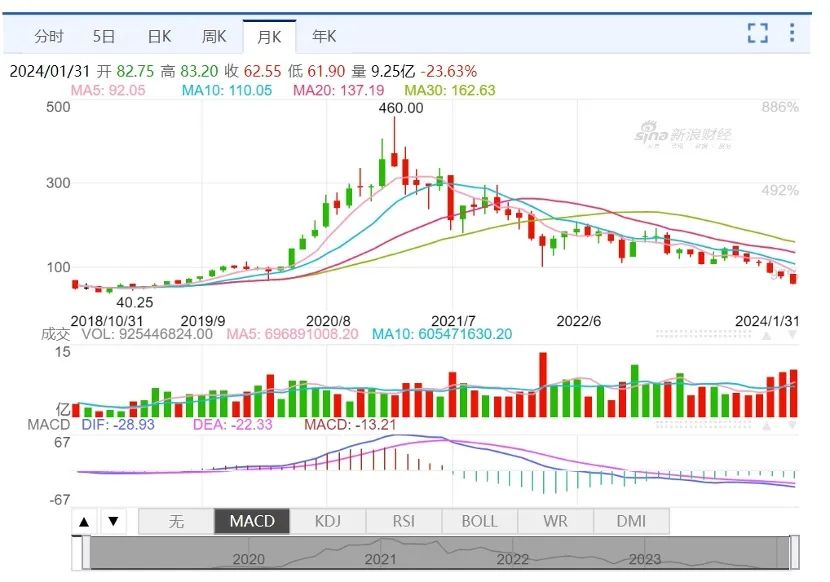Click the Sina Finance watermark logo

(x=686, y=136)
